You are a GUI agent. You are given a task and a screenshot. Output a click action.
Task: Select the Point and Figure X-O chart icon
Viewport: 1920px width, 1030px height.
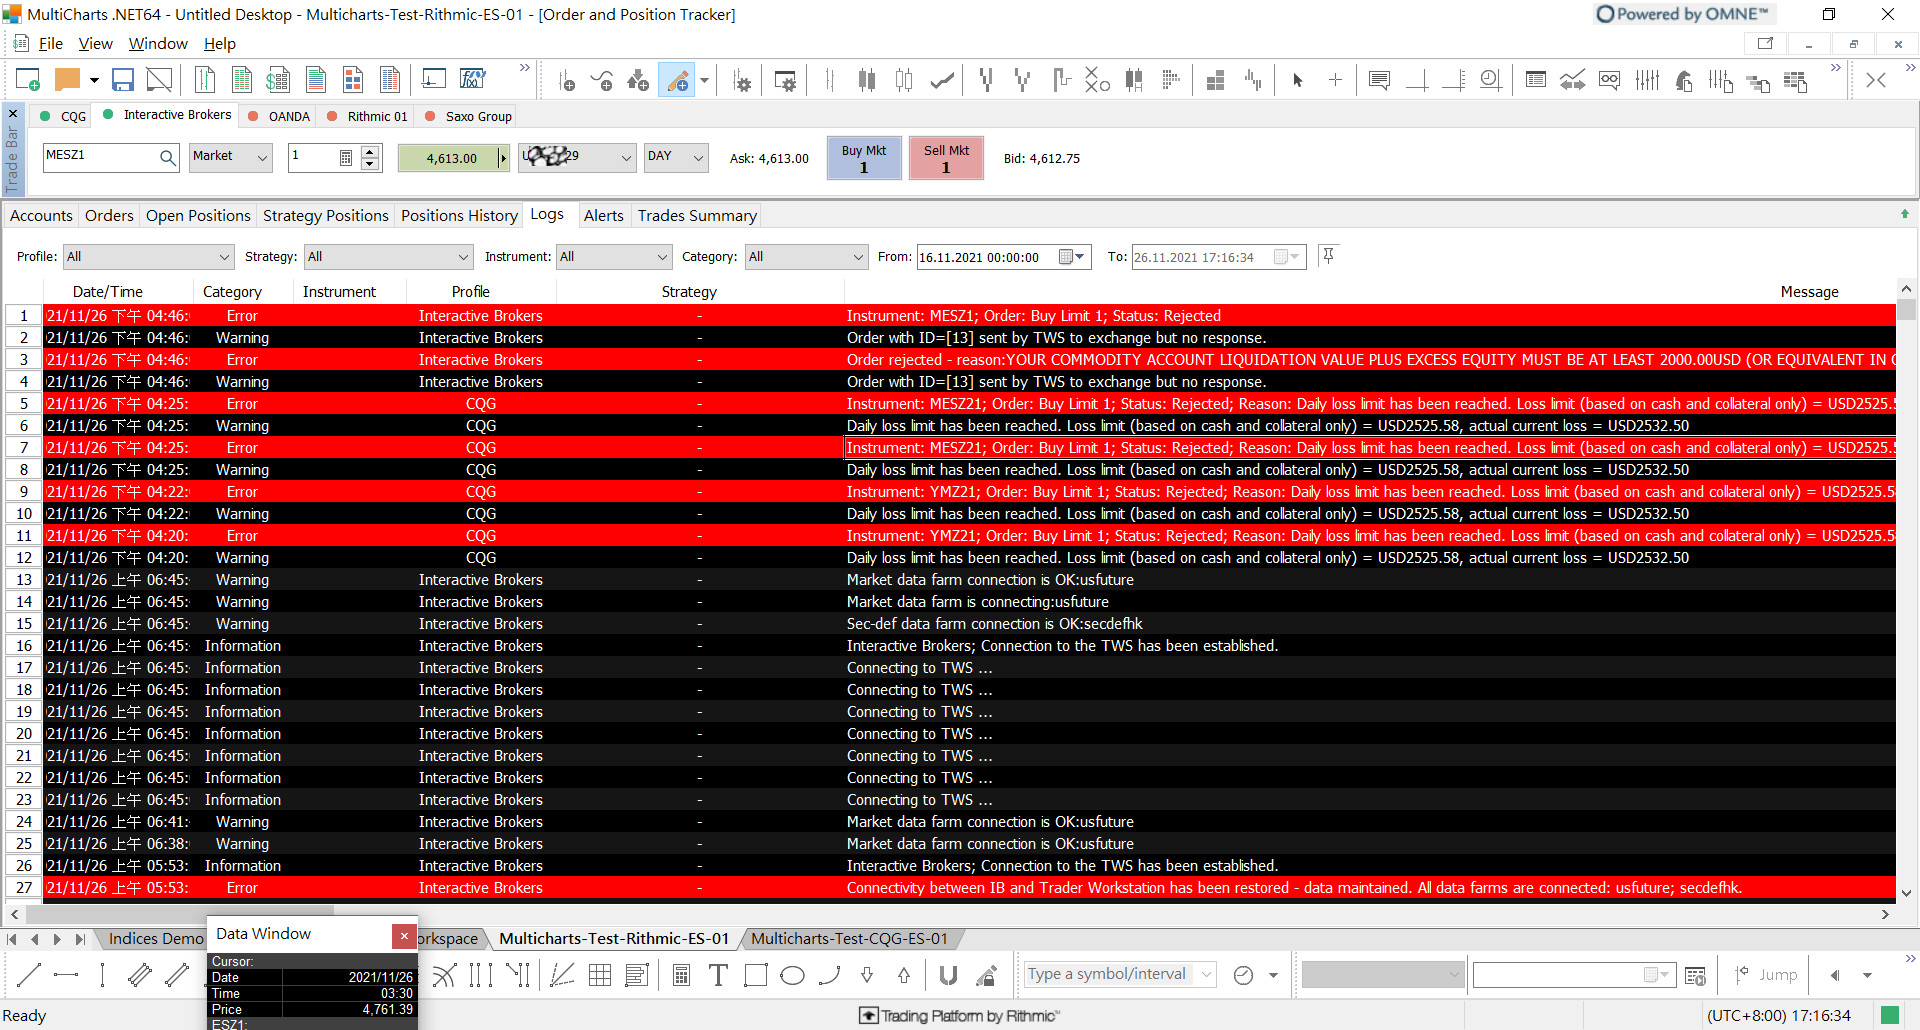[1097, 80]
